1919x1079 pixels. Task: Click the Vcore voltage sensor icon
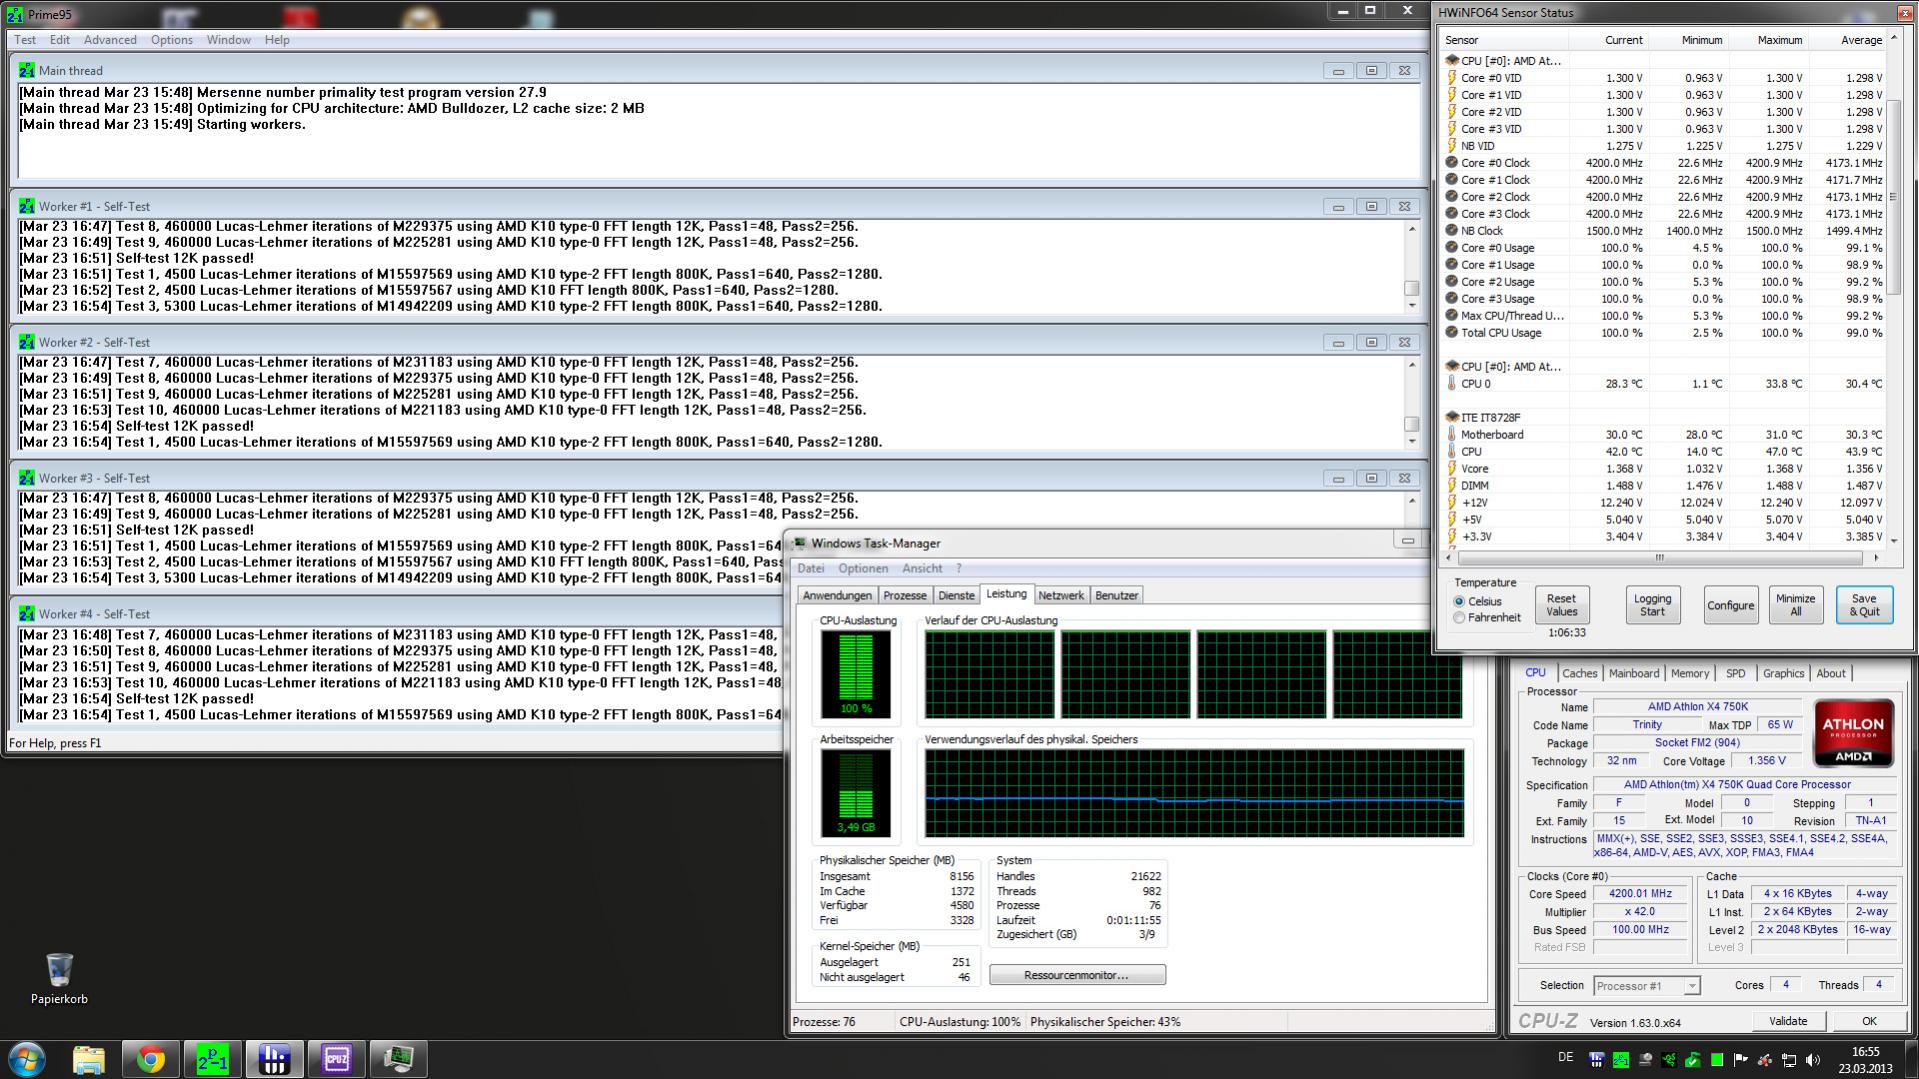[1452, 469]
